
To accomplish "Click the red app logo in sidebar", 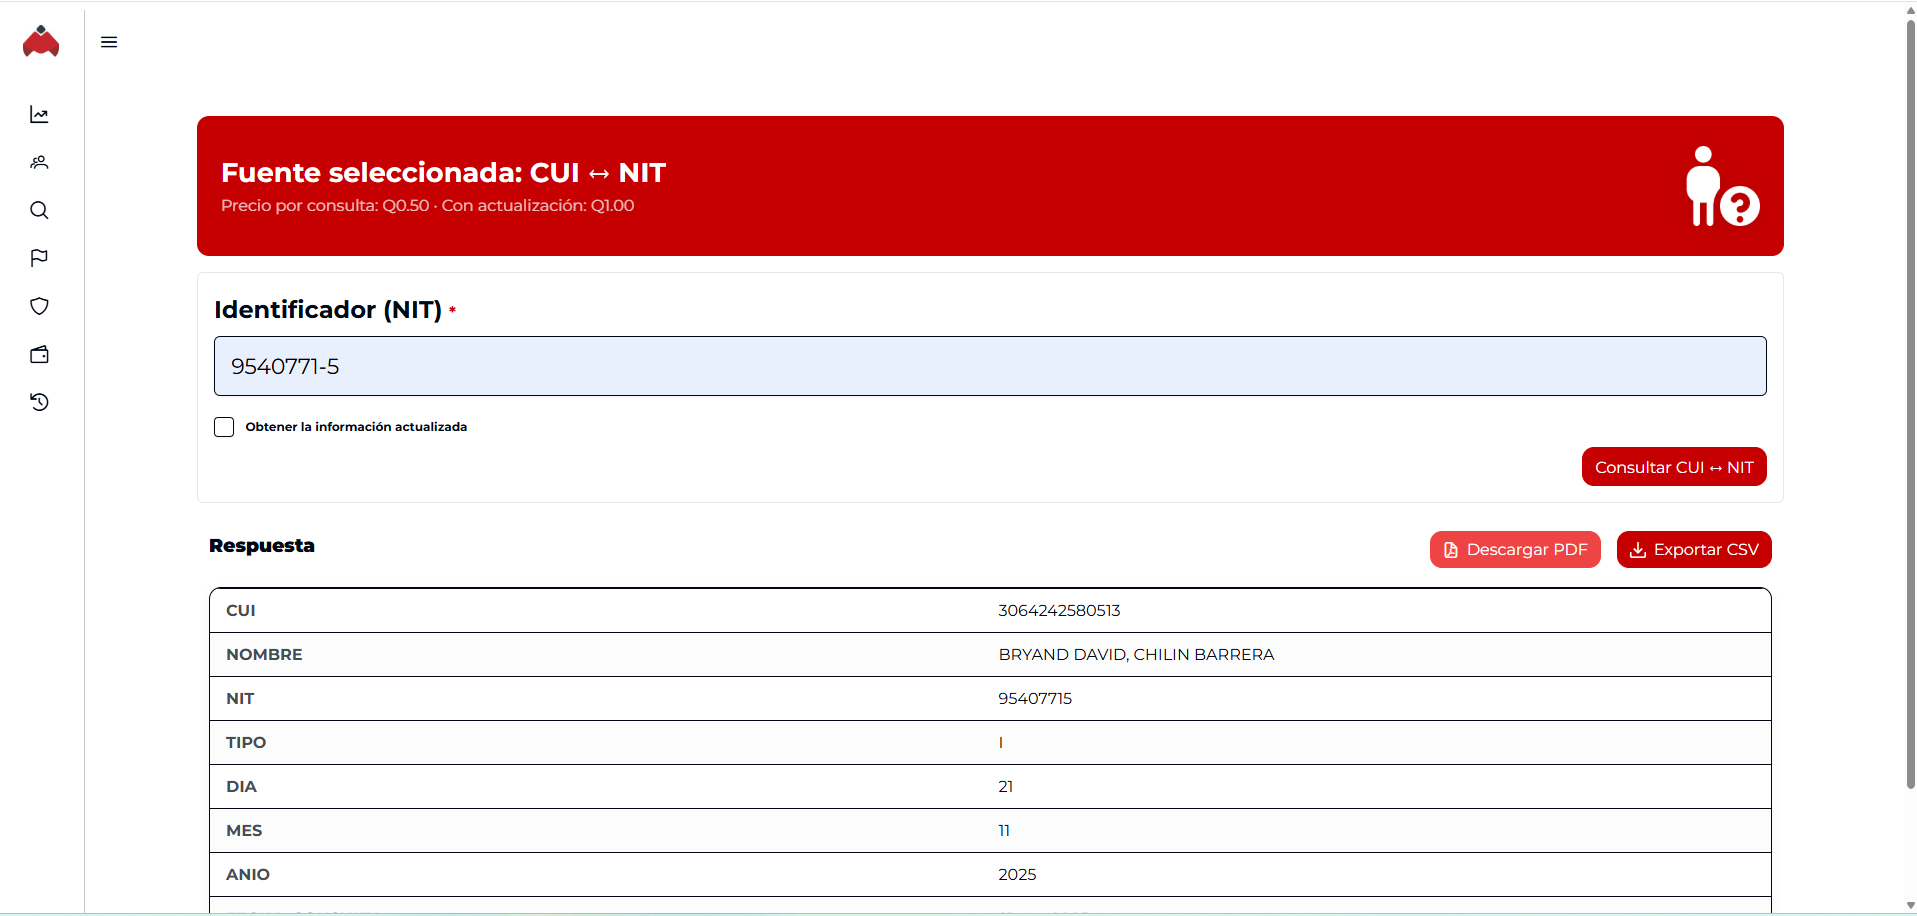I will click(x=41, y=42).
